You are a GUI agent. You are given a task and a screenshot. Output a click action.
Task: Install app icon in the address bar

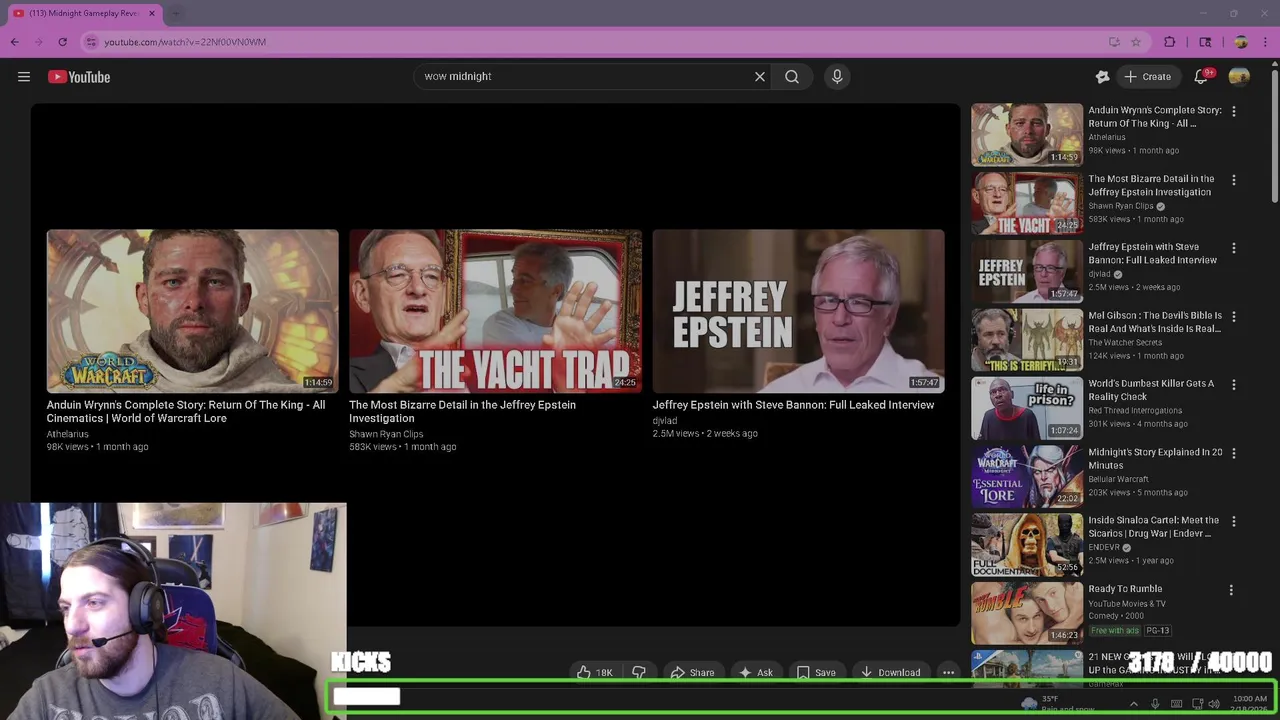[x=1114, y=42]
